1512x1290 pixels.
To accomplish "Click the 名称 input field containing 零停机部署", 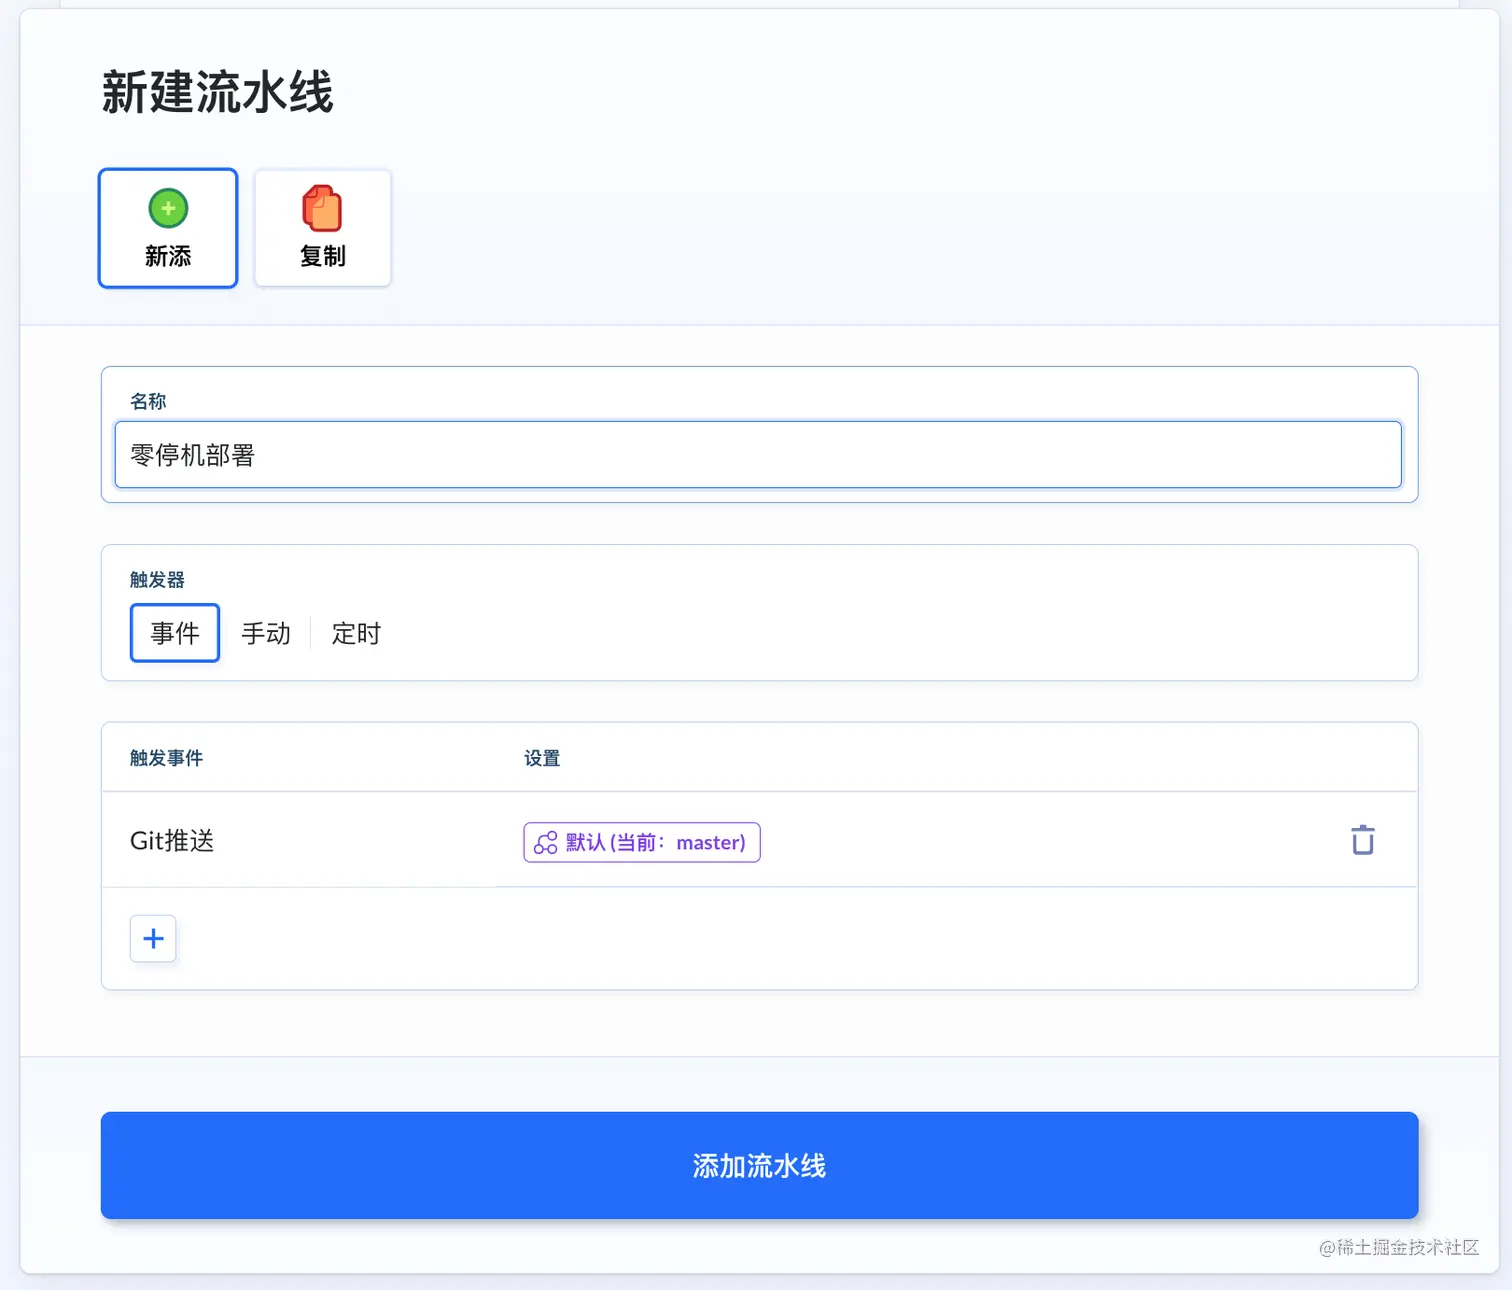I will click(758, 455).
